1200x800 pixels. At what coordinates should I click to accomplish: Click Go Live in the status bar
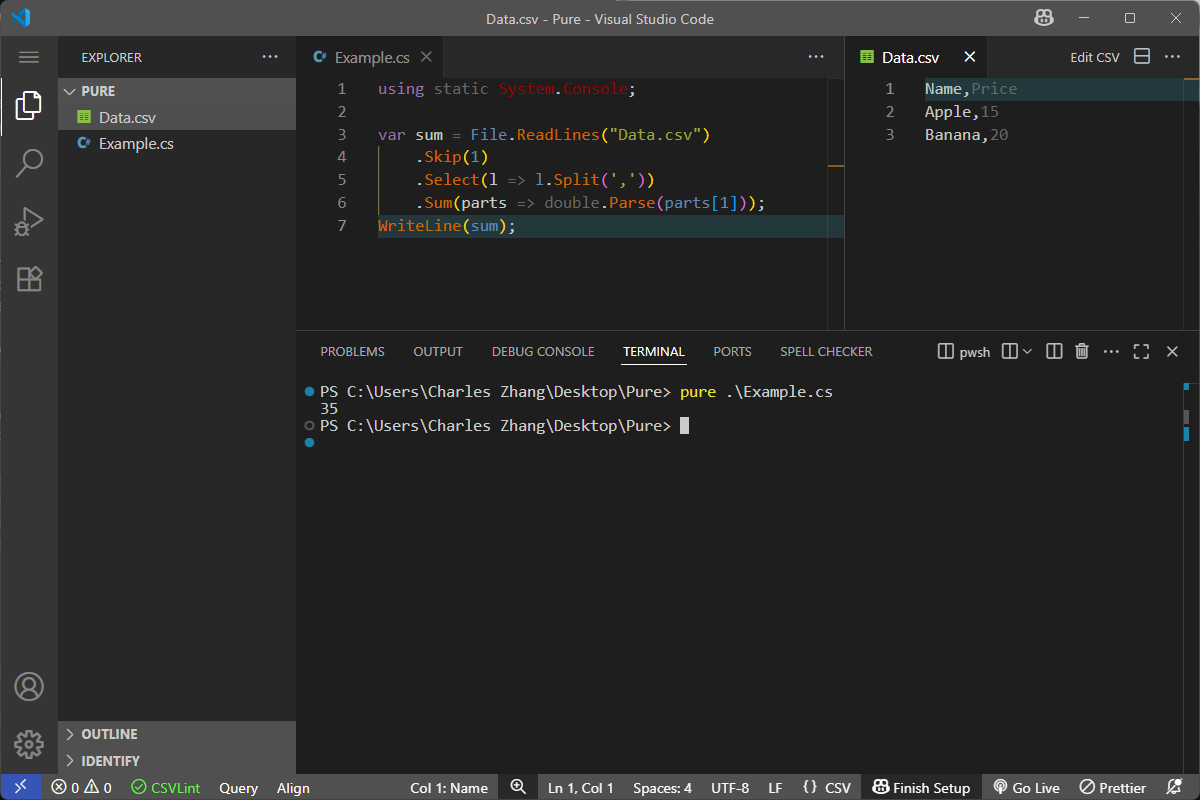1026,787
